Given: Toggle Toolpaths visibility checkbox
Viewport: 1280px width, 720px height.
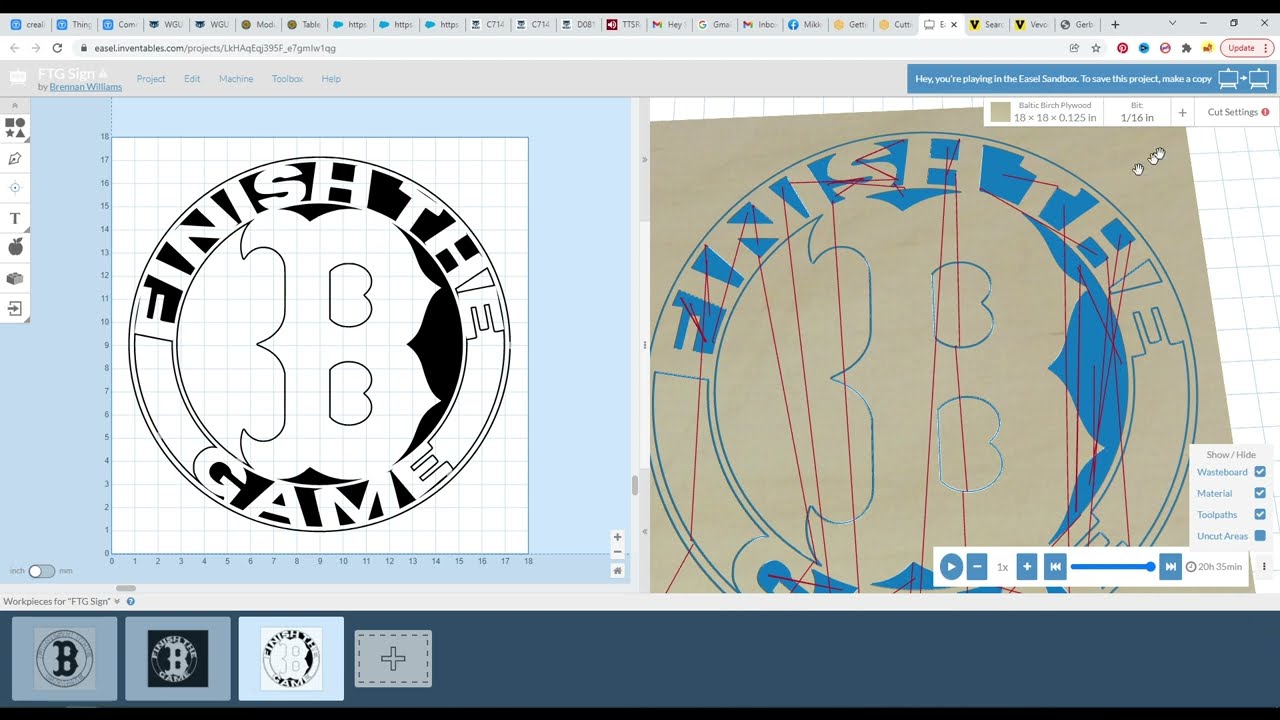Looking at the screenshot, I should [1260, 515].
